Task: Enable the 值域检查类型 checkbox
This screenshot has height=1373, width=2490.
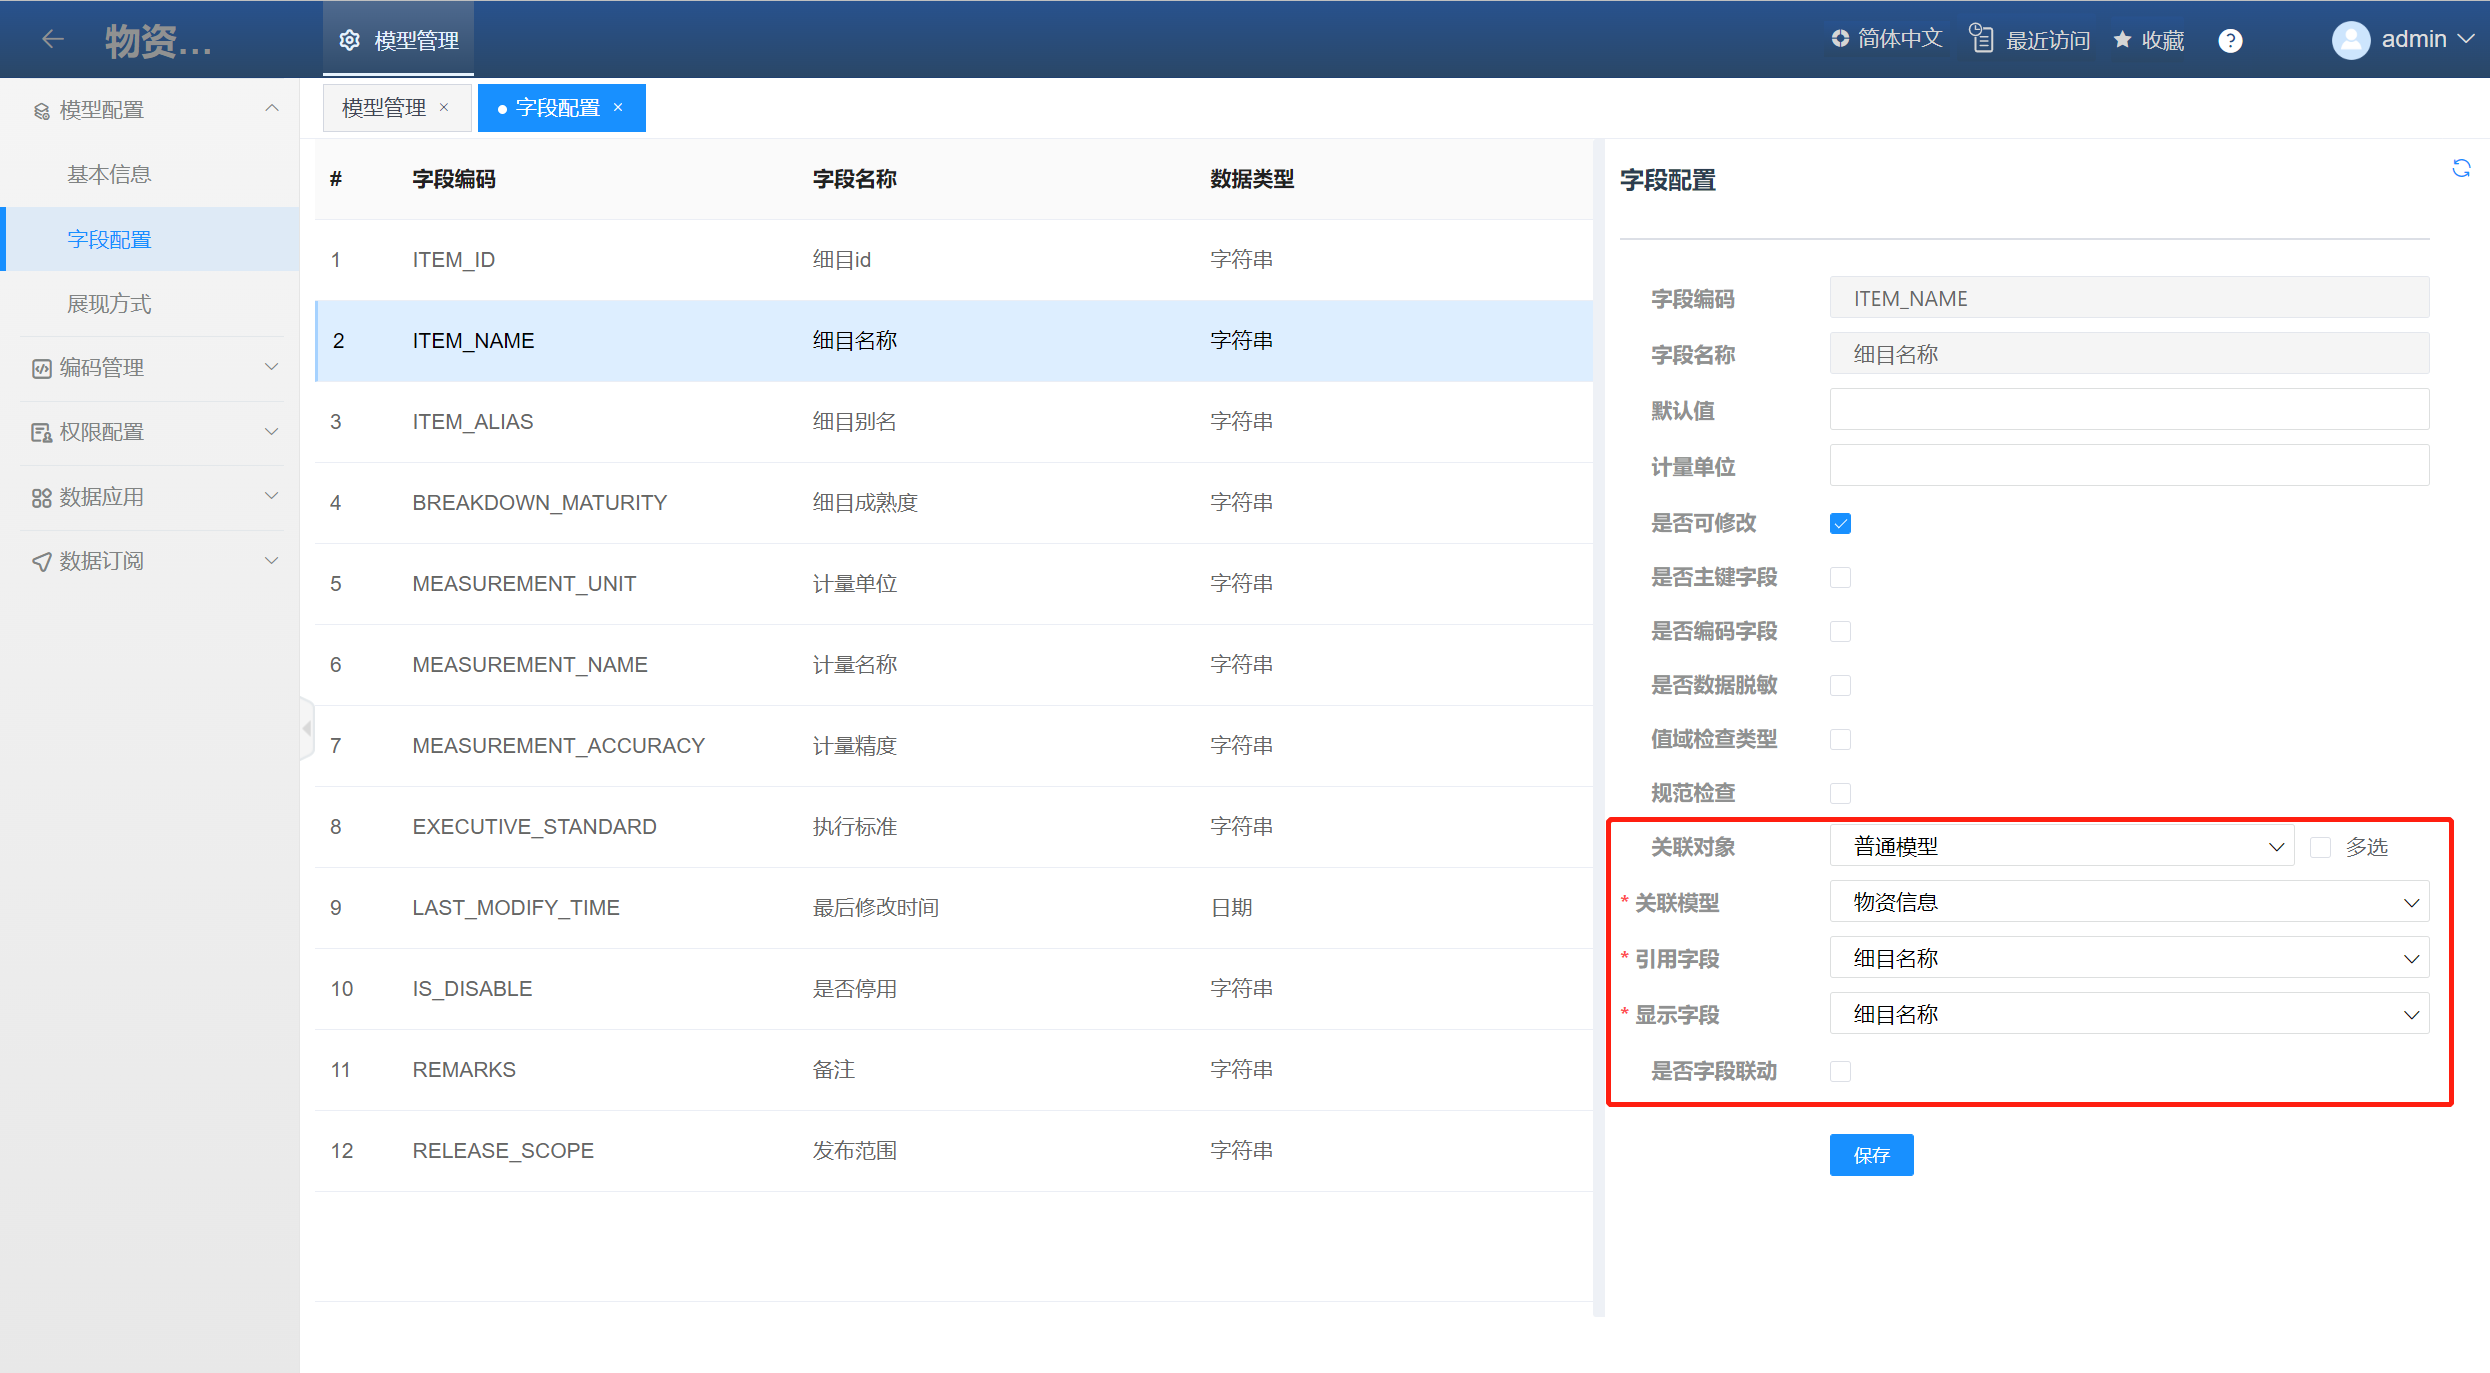Action: (1840, 739)
